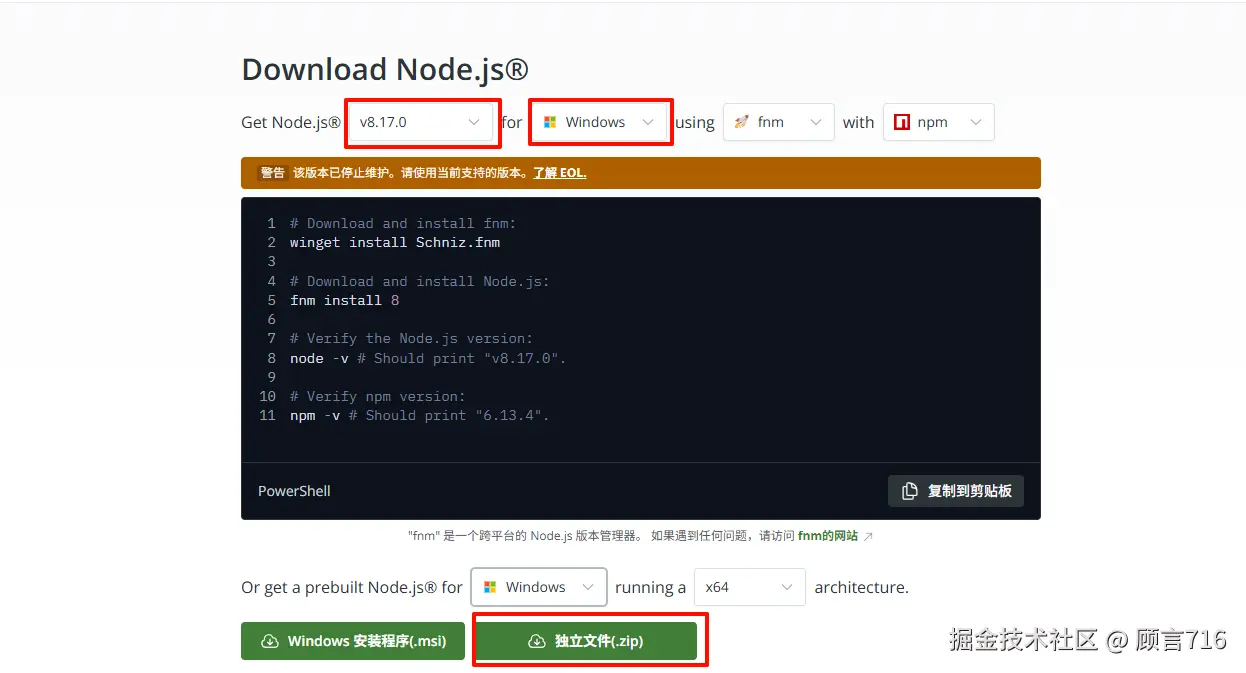
Task: Click the code line starting "npm -v"
Action: pos(420,415)
